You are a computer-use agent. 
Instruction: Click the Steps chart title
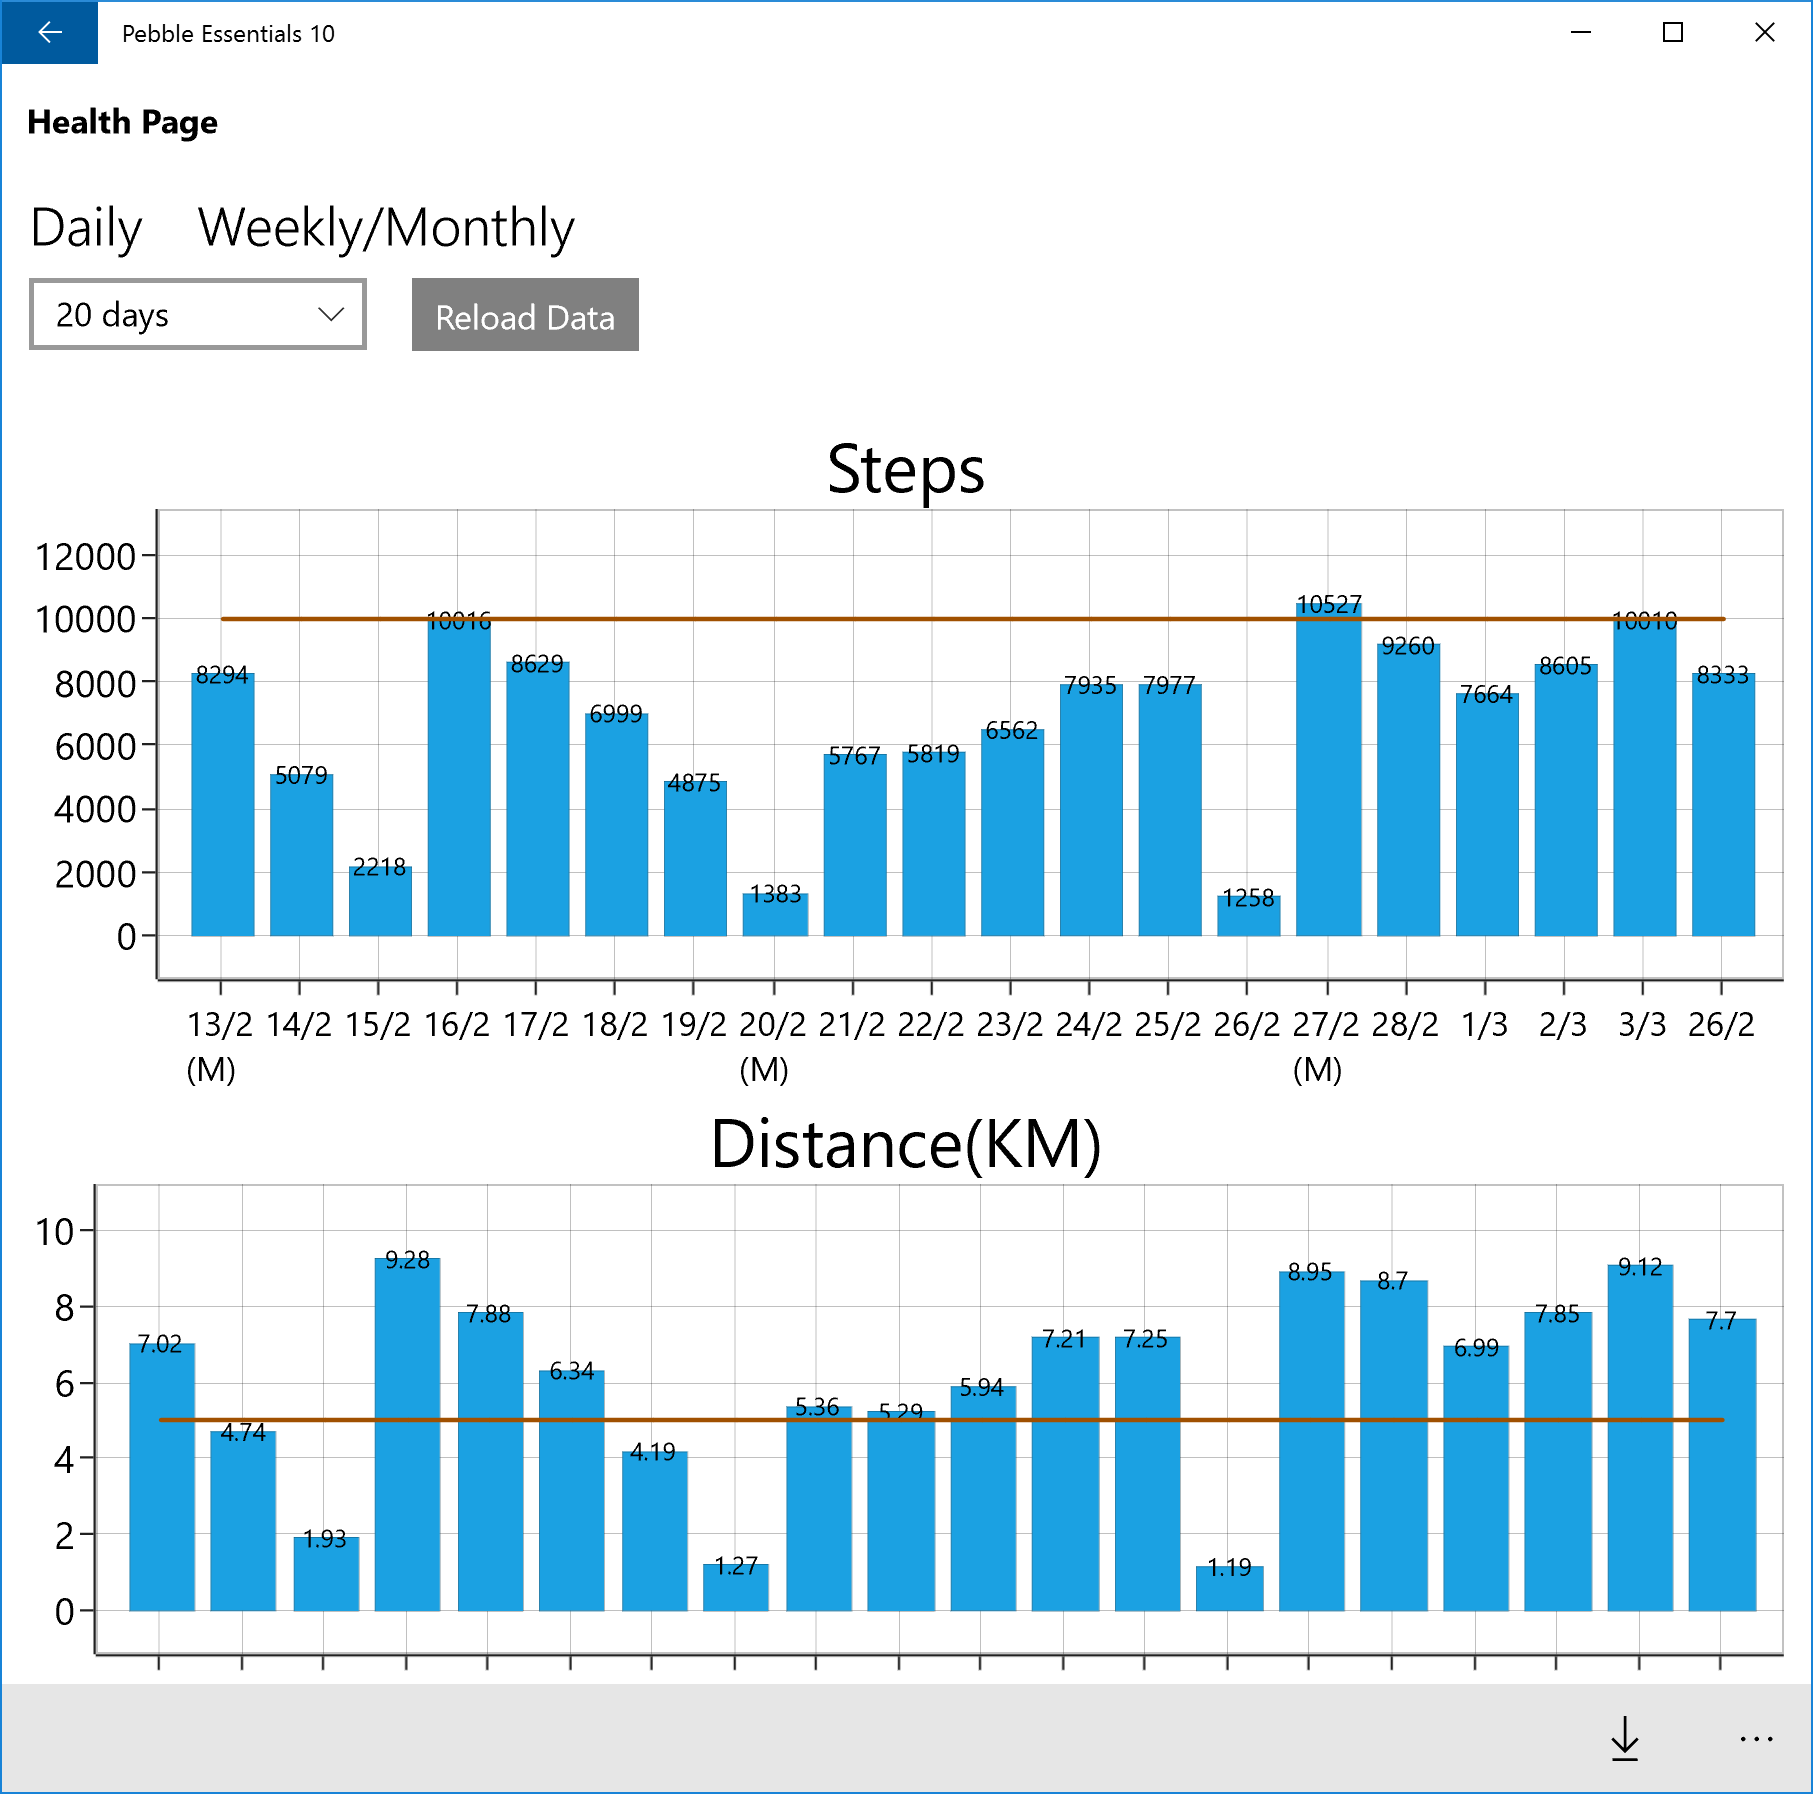point(906,469)
